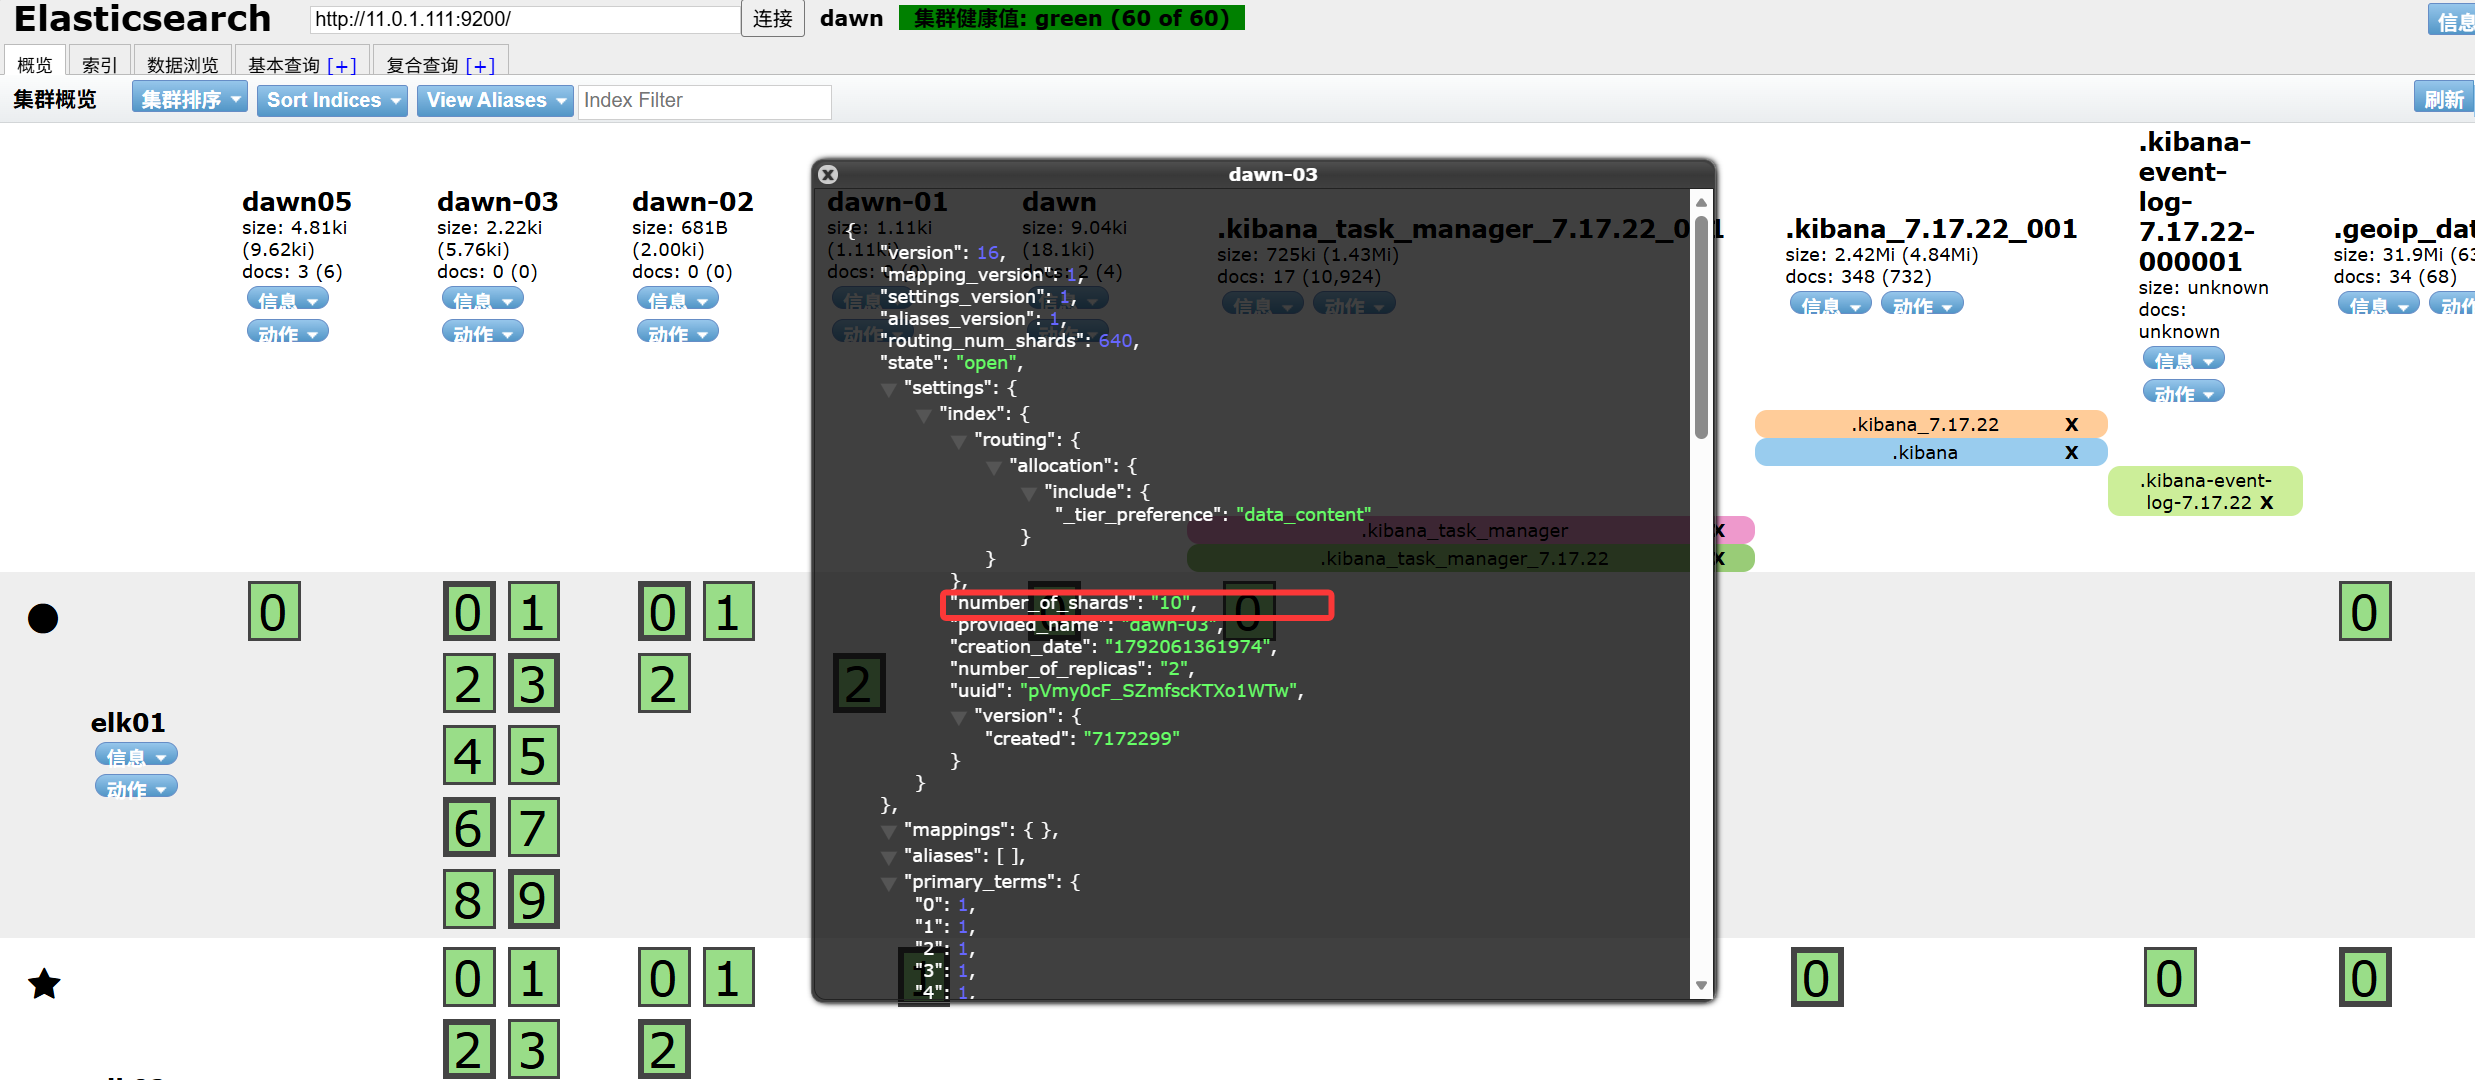Open 信息 dropdown for .kibana_7.17.22_001 index
The image size is (2475, 1080).
1831,304
